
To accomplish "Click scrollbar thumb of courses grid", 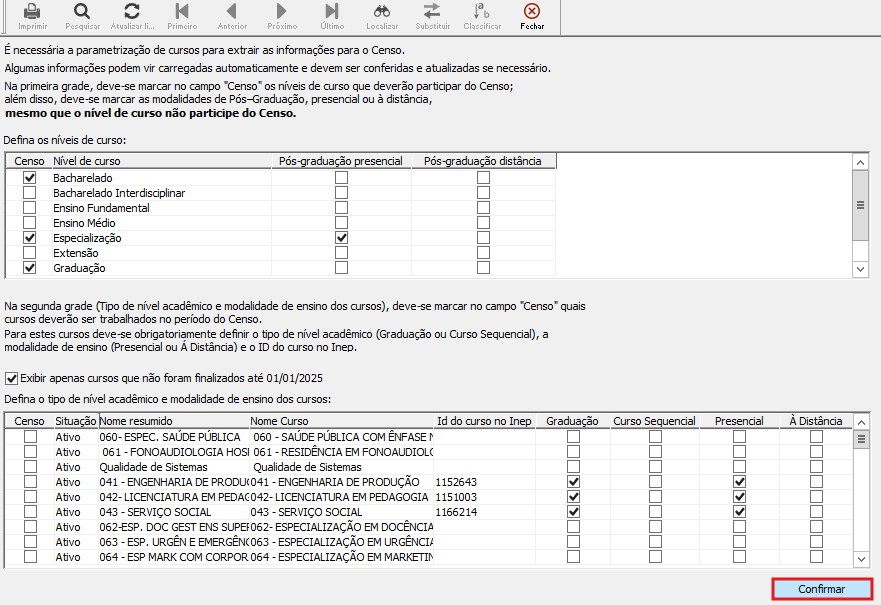I will 861,439.
